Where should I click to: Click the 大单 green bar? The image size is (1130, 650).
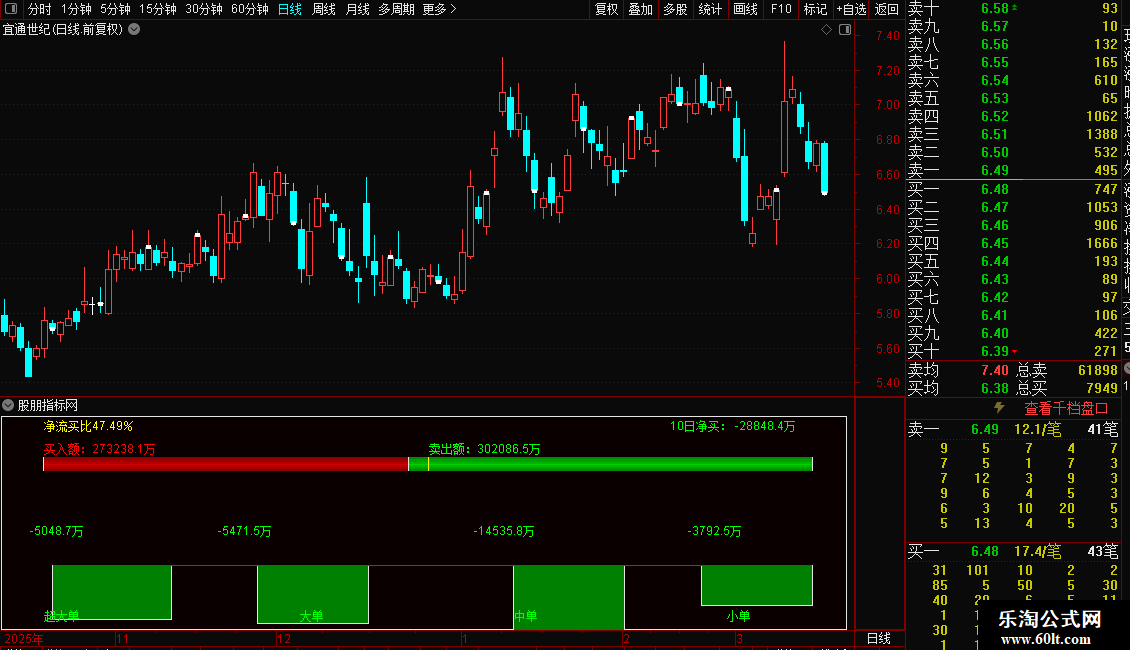313,595
